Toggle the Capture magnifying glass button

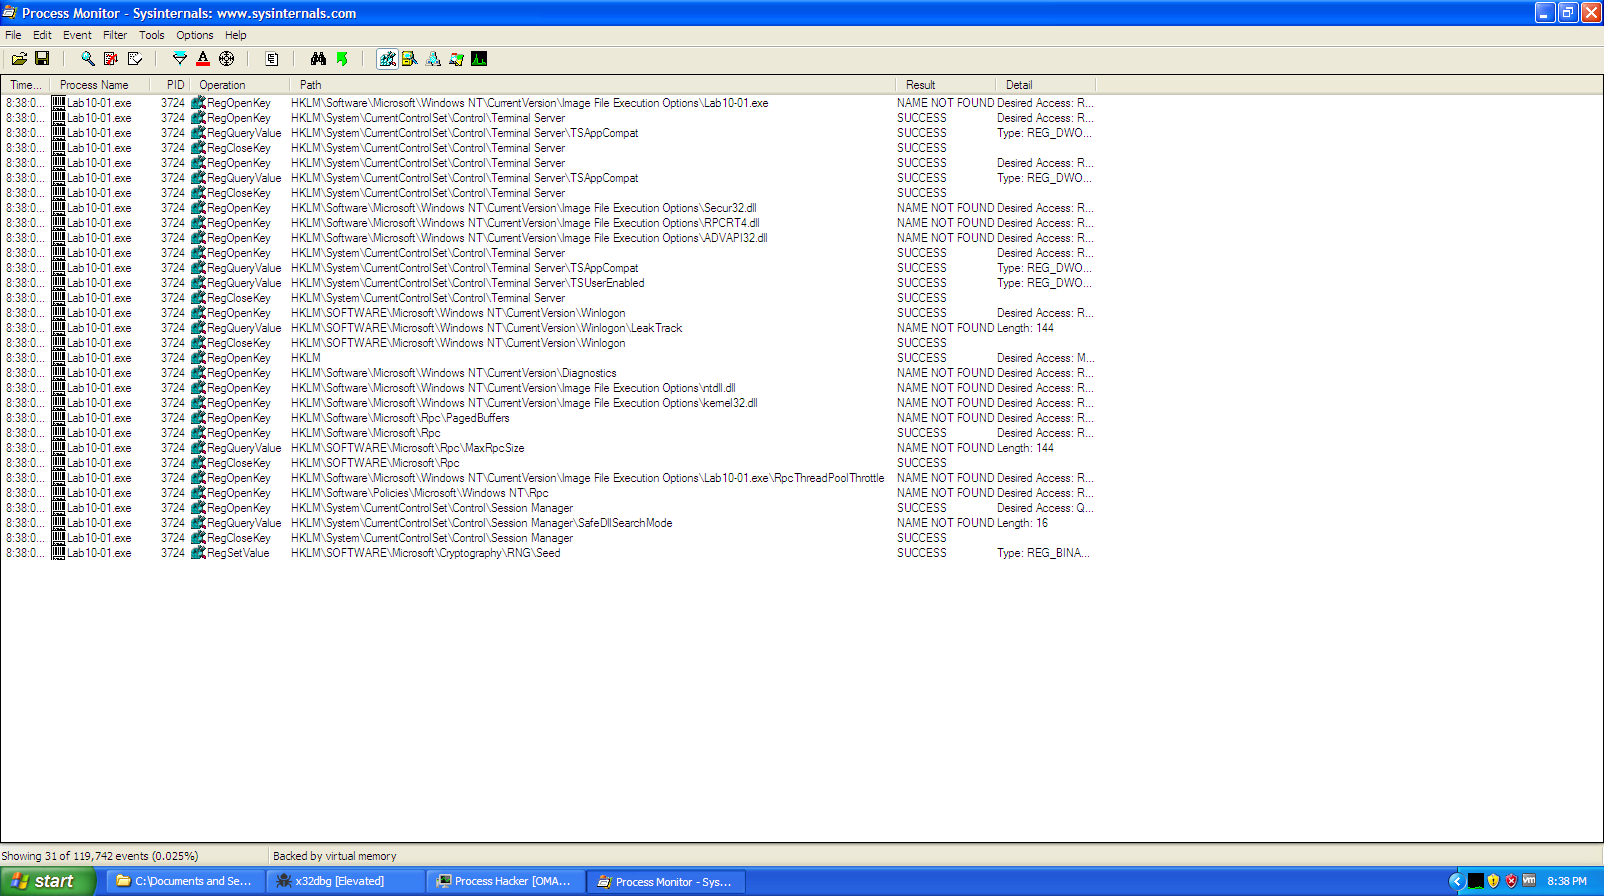pyautogui.click(x=88, y=59)
